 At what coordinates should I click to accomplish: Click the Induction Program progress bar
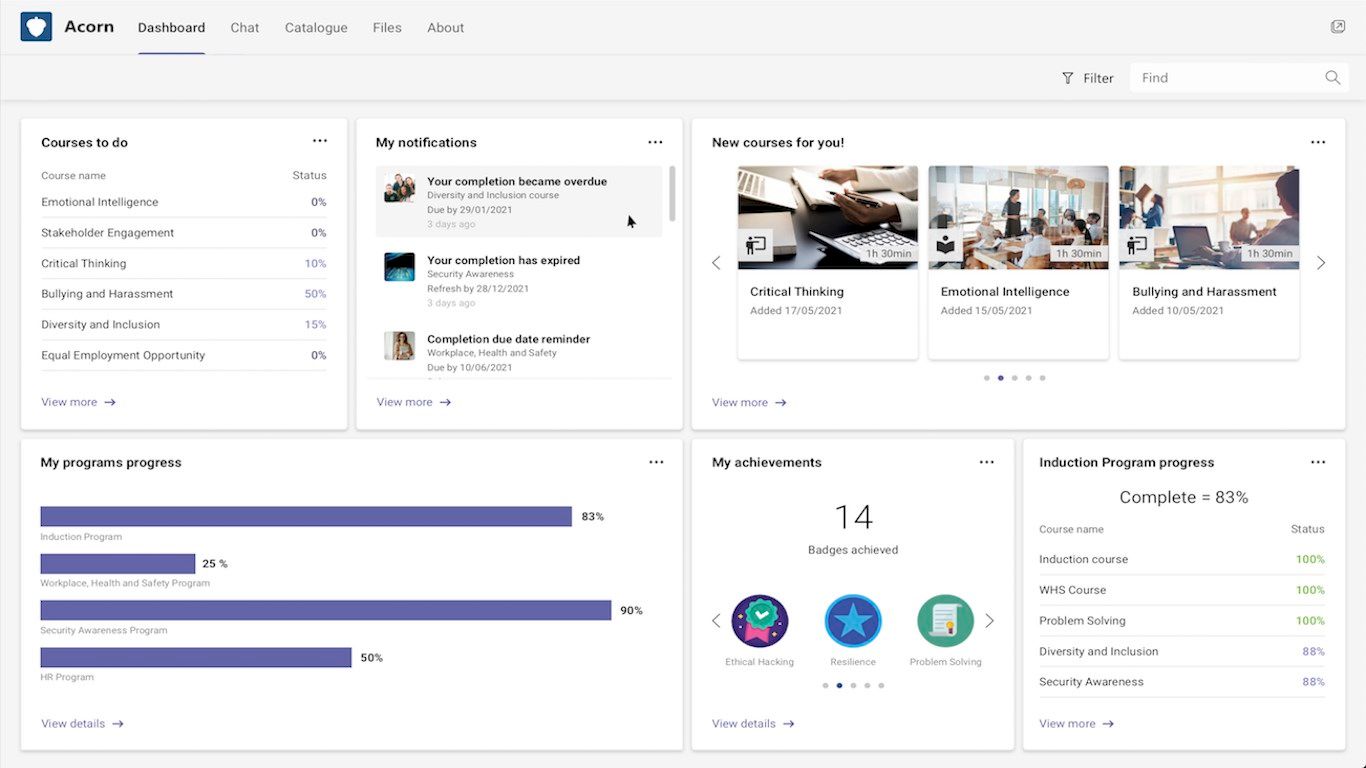point(306,516)
